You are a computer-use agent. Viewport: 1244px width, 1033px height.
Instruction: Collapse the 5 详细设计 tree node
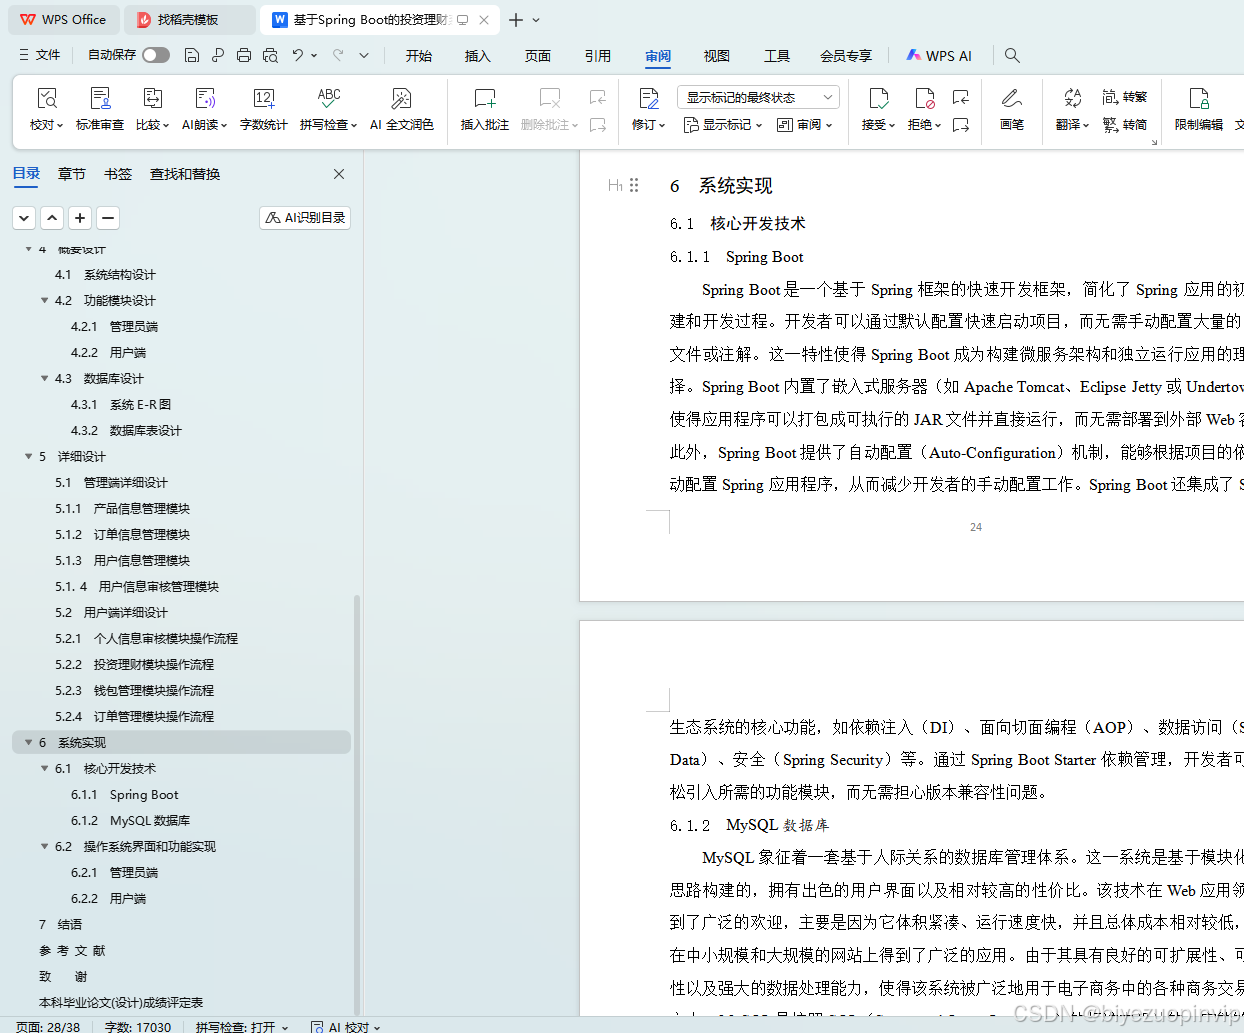[28, 456]
